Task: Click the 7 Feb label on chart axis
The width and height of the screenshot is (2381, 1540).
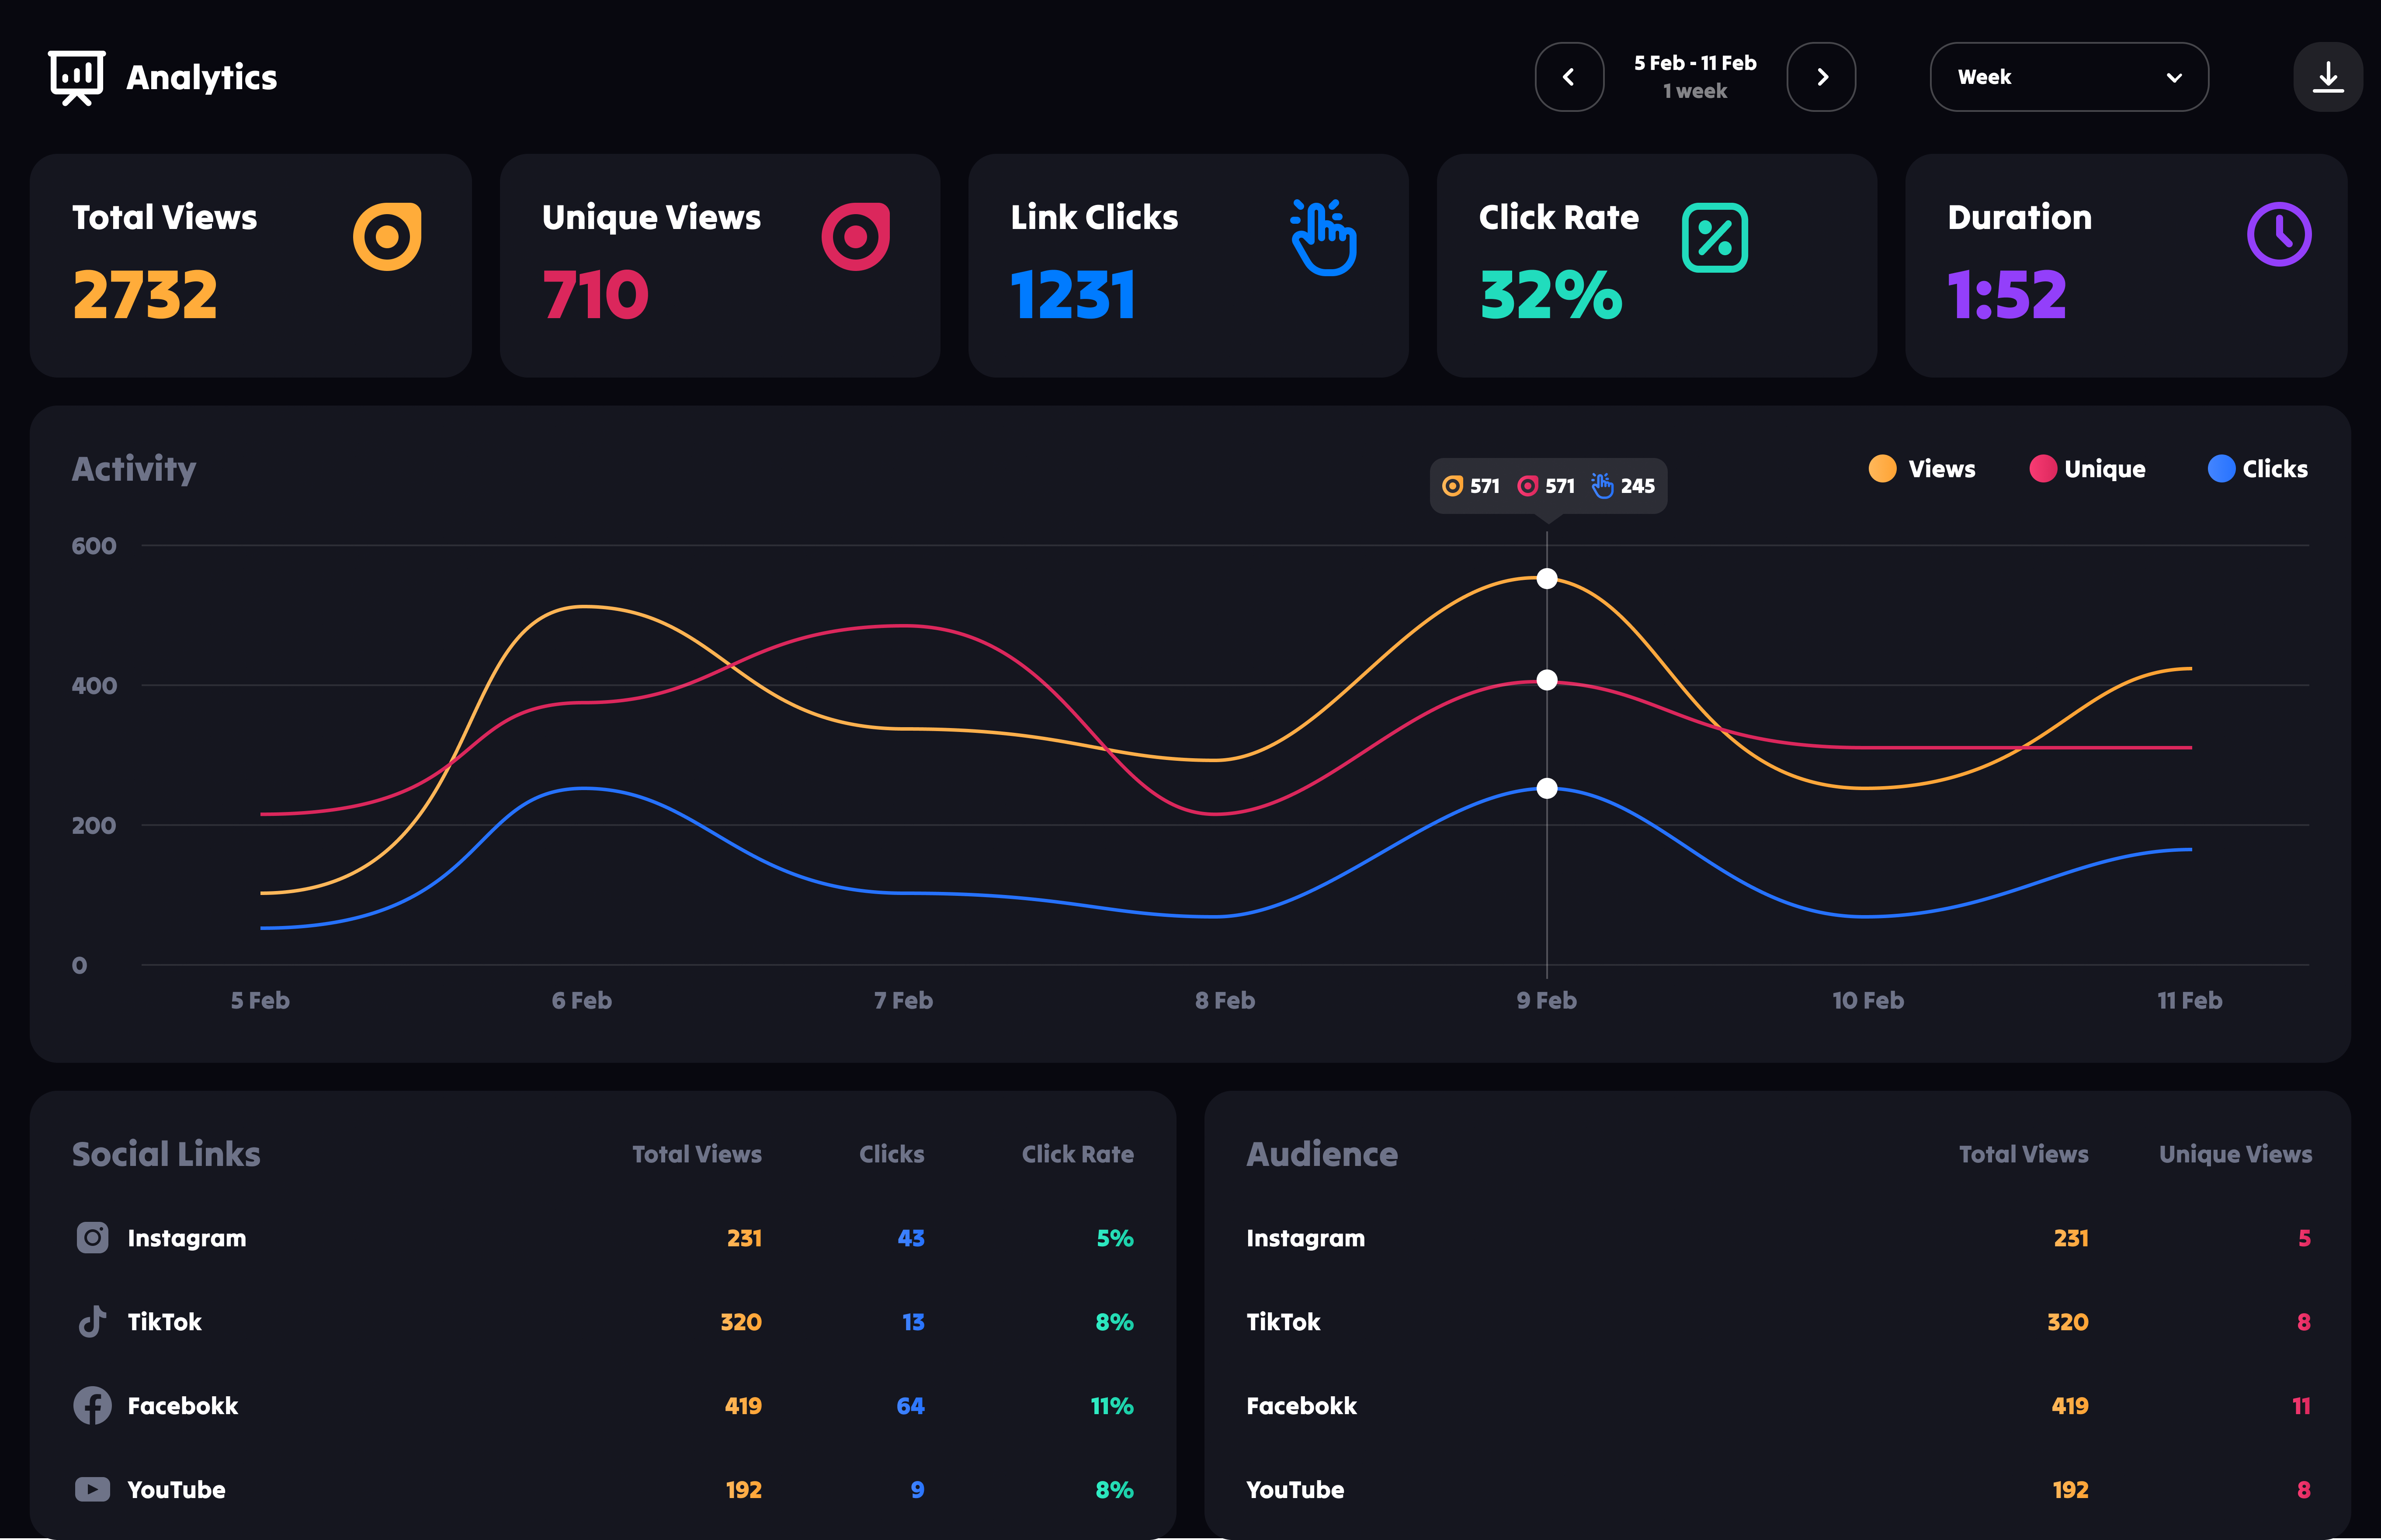Action: pyautogui.click(x=903, y=1000)
